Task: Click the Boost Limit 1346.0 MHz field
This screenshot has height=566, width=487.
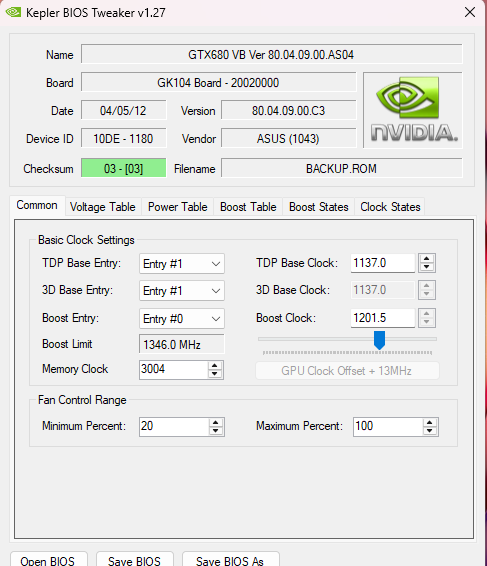Action: (182, 344)
